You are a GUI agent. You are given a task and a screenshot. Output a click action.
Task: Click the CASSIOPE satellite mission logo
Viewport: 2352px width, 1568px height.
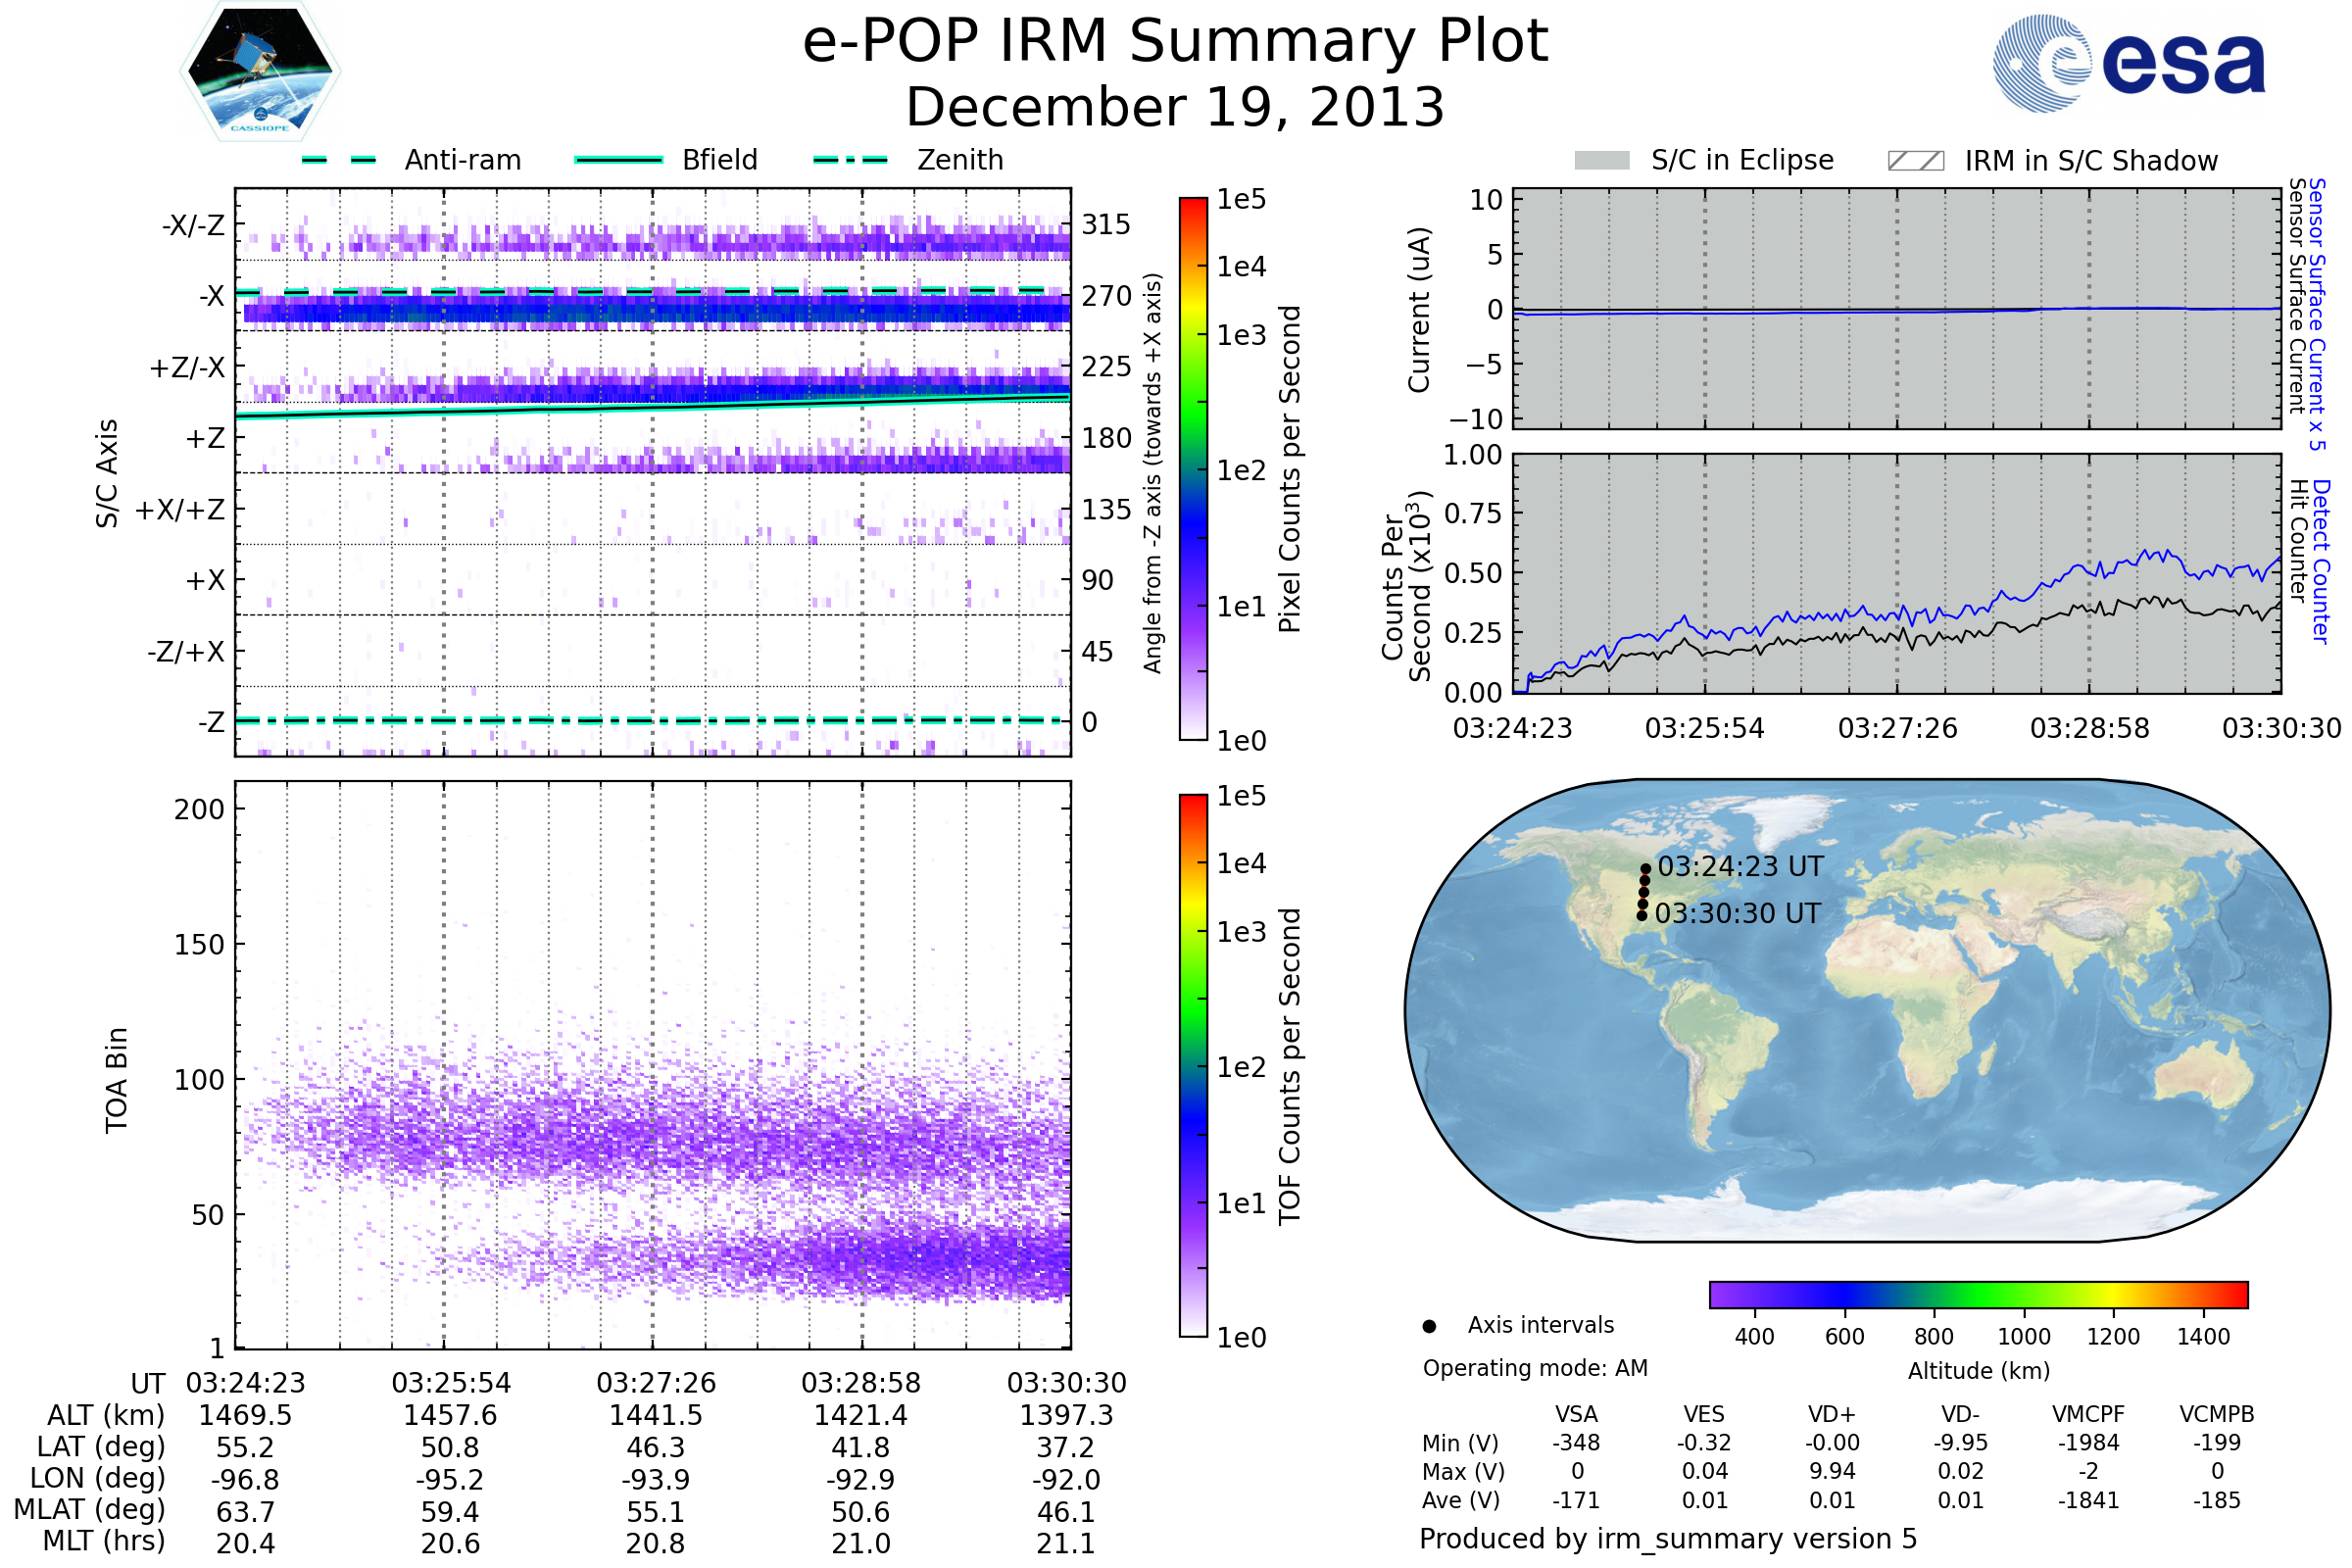click(260, 72)
